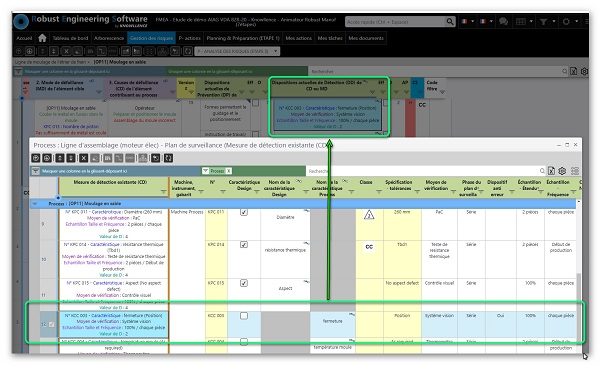Click the search magnifier in quick access box
Viewport: 600px width, 392px height.
point(450,22)
